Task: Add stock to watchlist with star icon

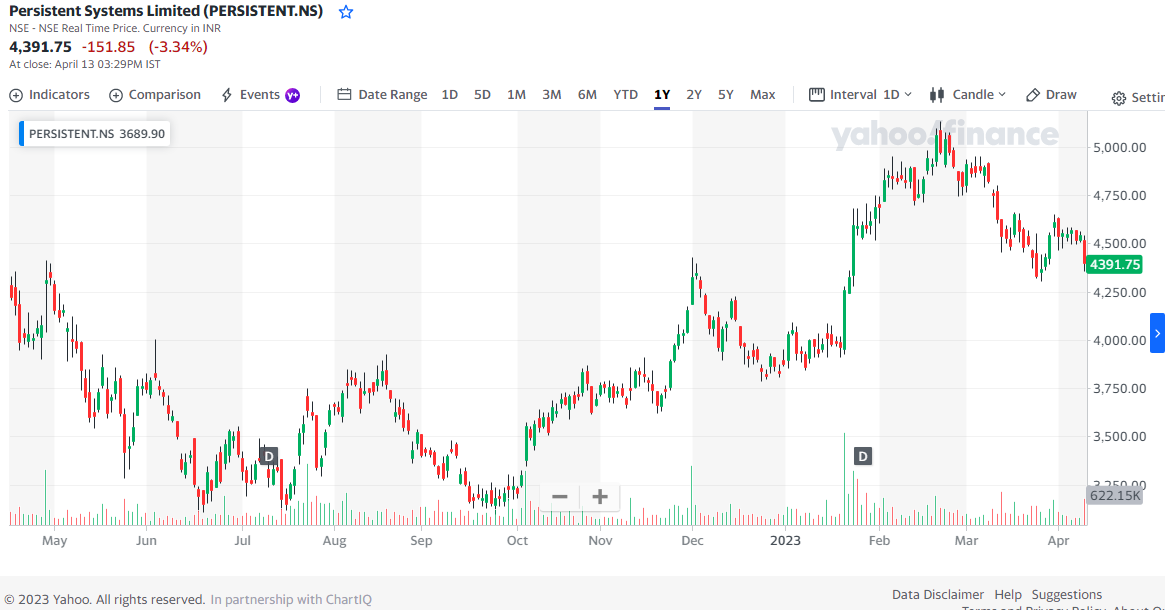Action: coord(345,12)
